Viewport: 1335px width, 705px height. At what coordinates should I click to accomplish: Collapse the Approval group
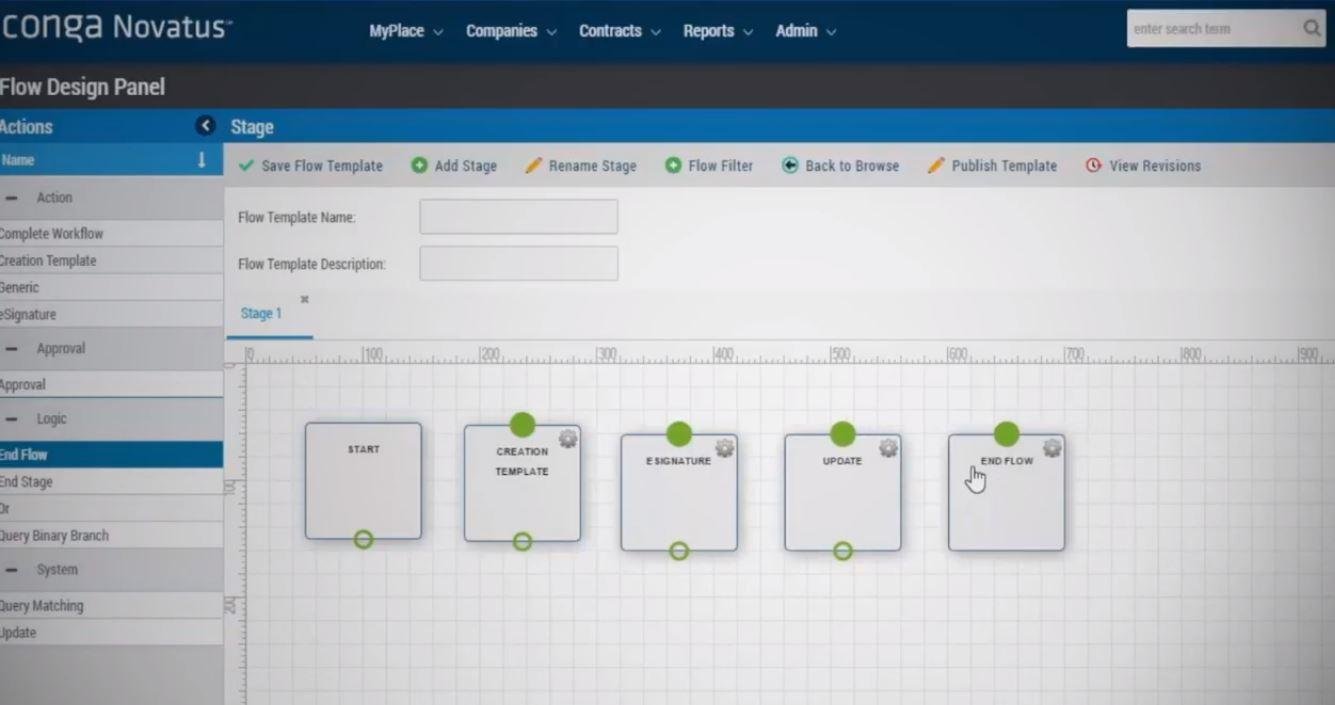[11, 349]
